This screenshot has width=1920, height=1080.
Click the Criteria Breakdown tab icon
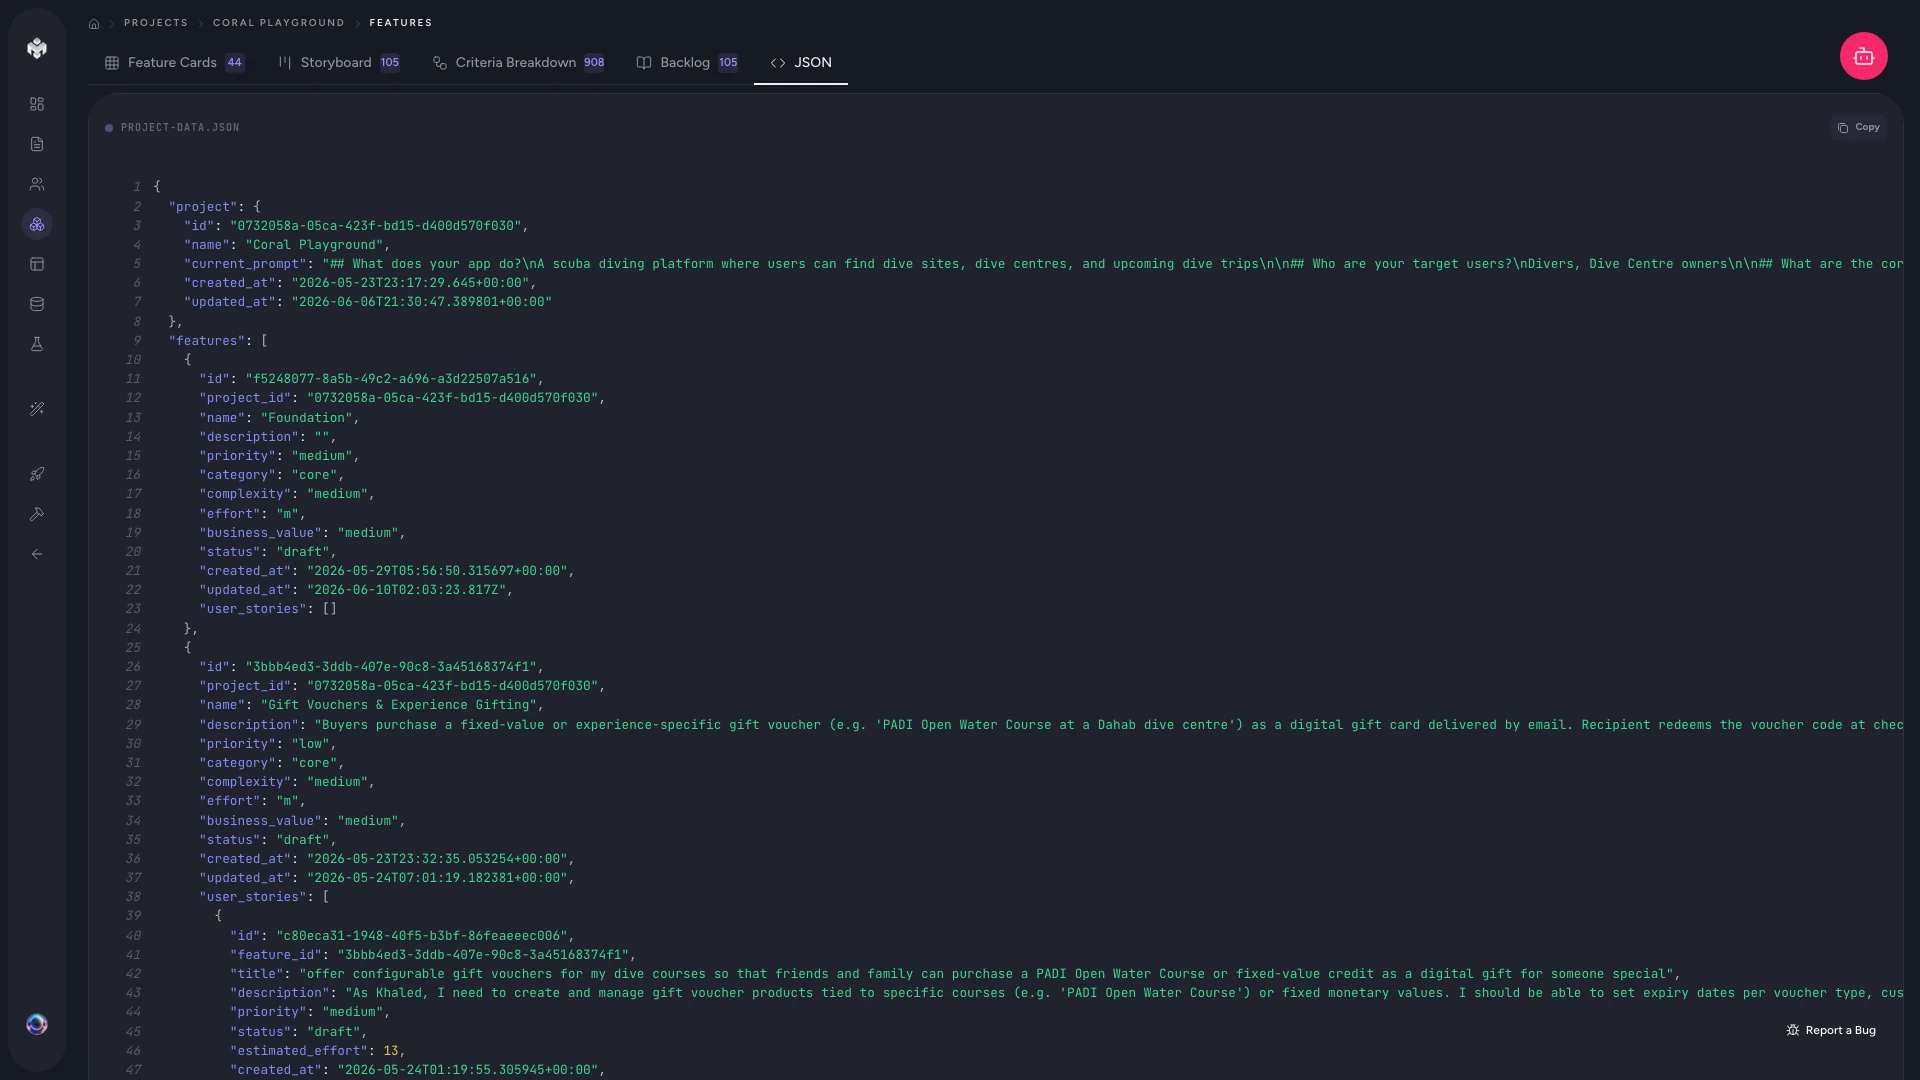click(440, 63)
